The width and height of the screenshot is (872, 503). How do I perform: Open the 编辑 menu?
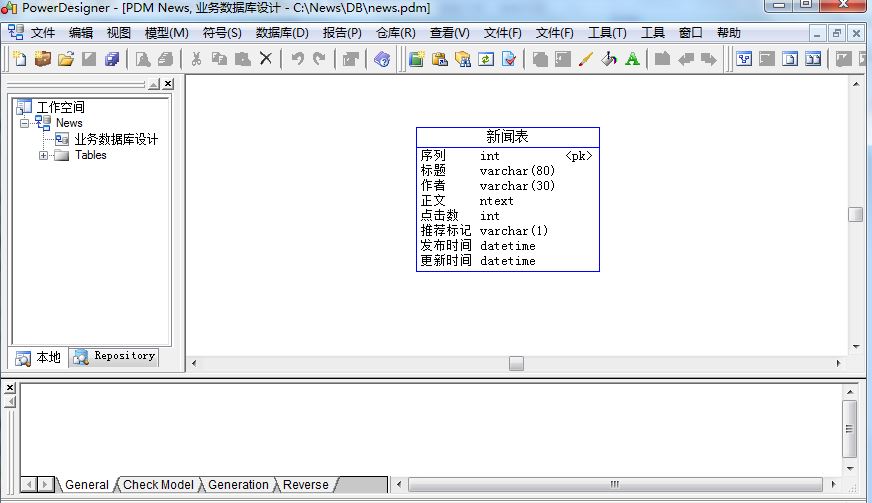81,33
